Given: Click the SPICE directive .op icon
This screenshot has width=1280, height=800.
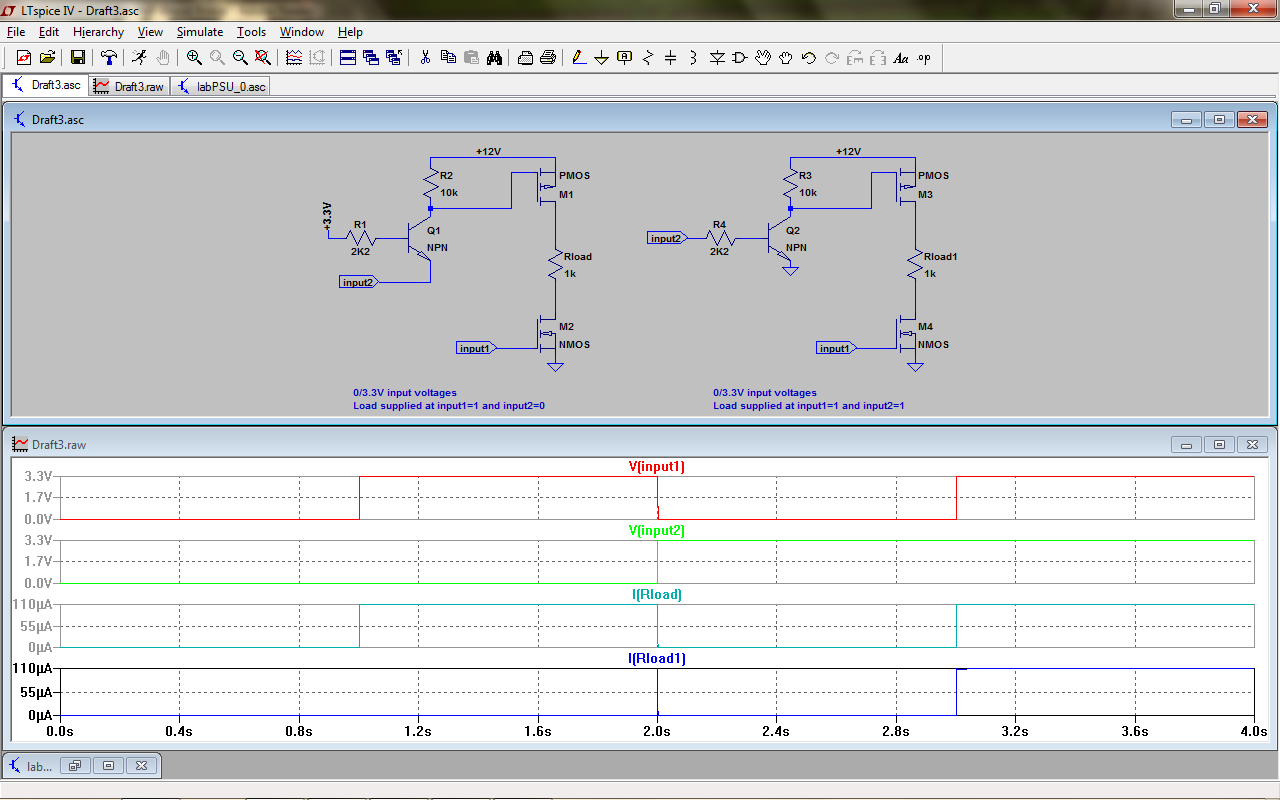Looking at the screenshot, I should [x=924, y=58].
